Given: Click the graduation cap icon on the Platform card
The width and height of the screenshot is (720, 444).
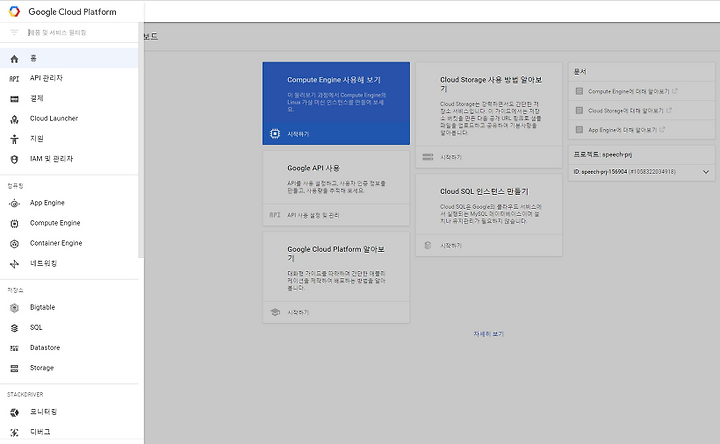Looking at the screenshot, I should 275,312.
